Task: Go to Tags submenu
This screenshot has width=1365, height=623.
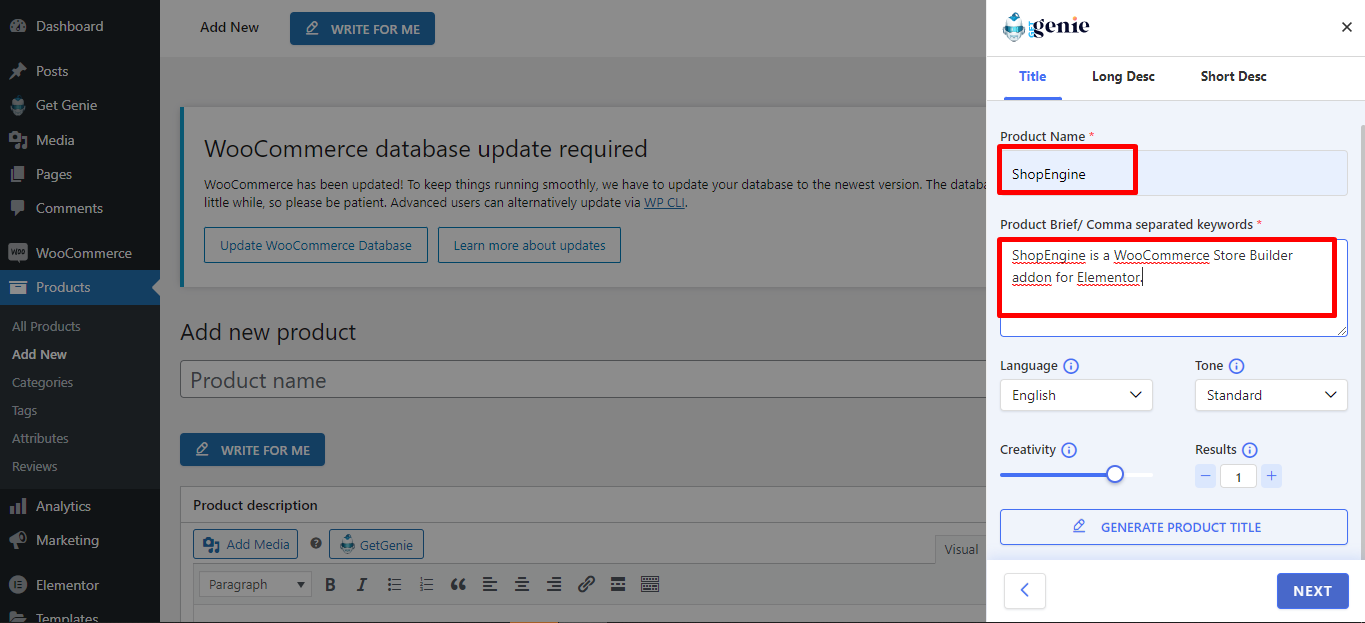Action: (x=24, y=410)
